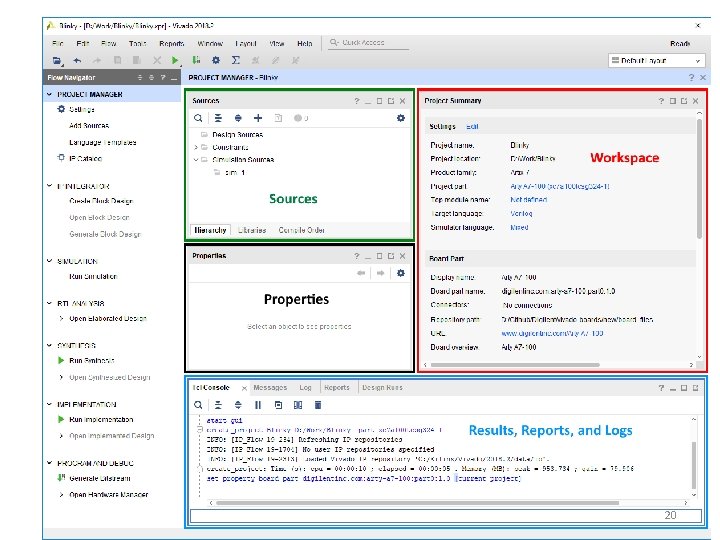Click Create Block Design
The image size is (720, 540).
click(101, 201)
